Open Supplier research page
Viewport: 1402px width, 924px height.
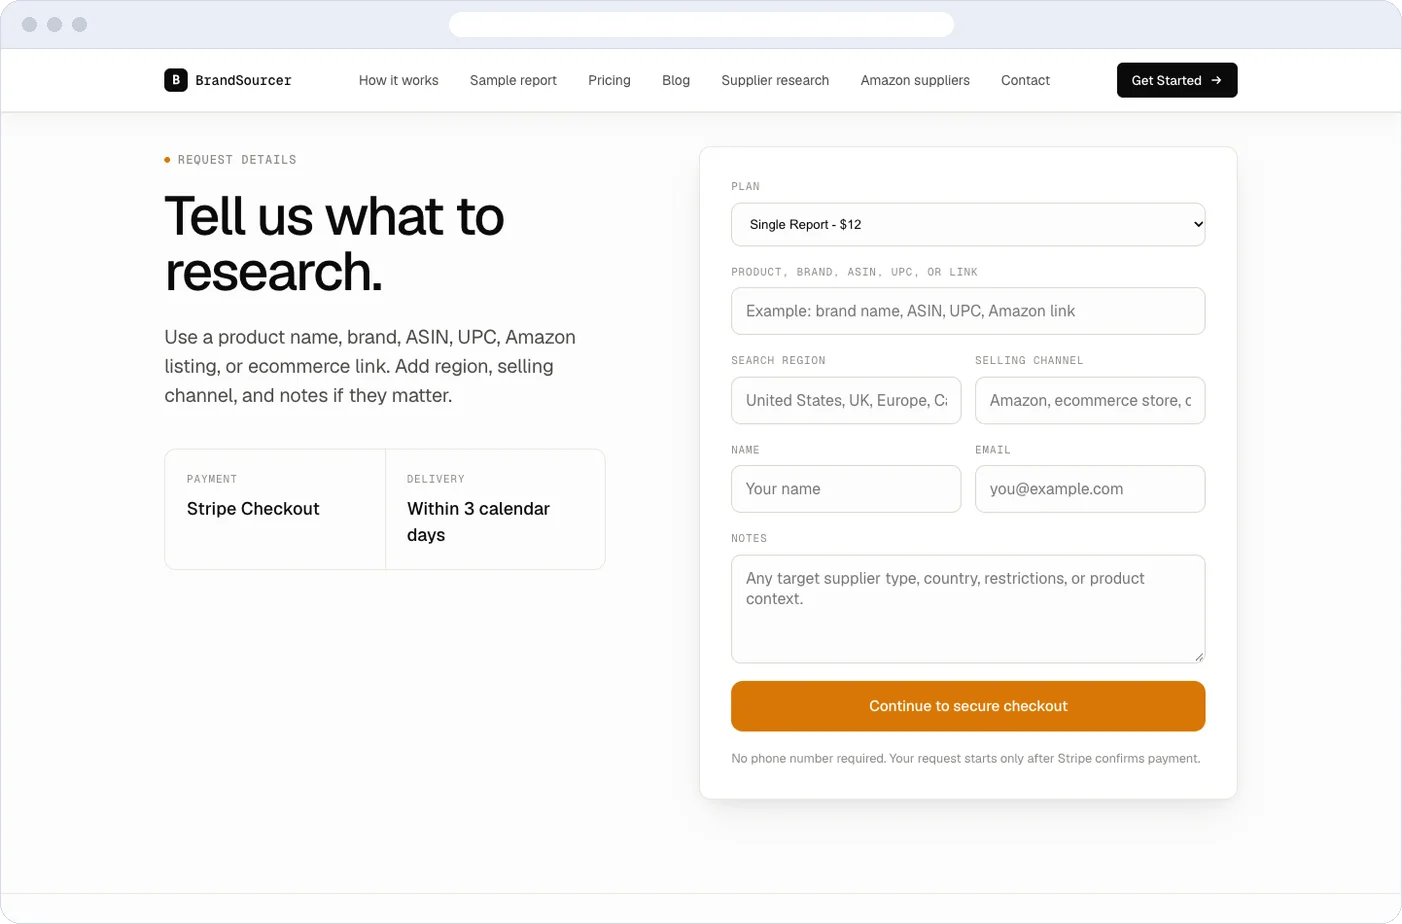pos(775,80)
